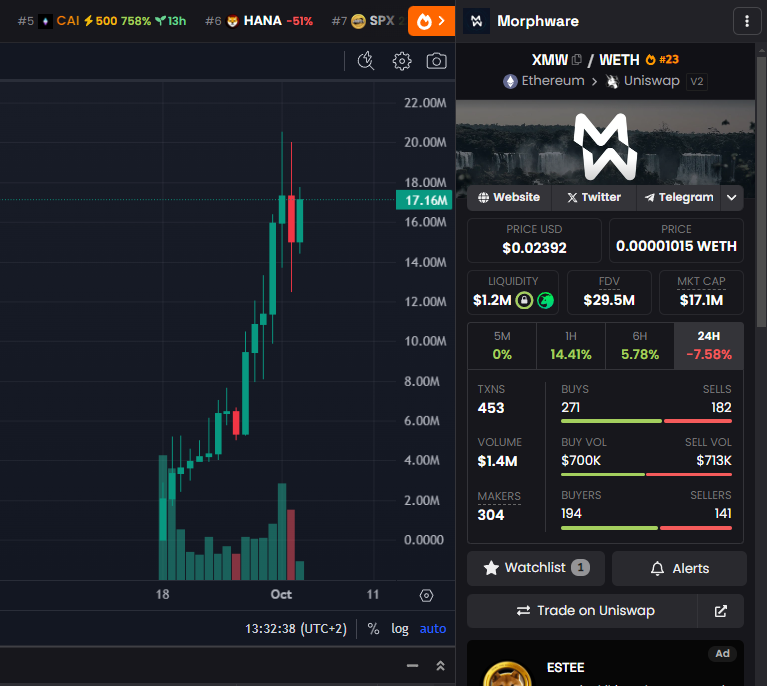This screenshot has width=767, height=686.
Task: Toggle auto scale on the chart
Action: (433, 629)
